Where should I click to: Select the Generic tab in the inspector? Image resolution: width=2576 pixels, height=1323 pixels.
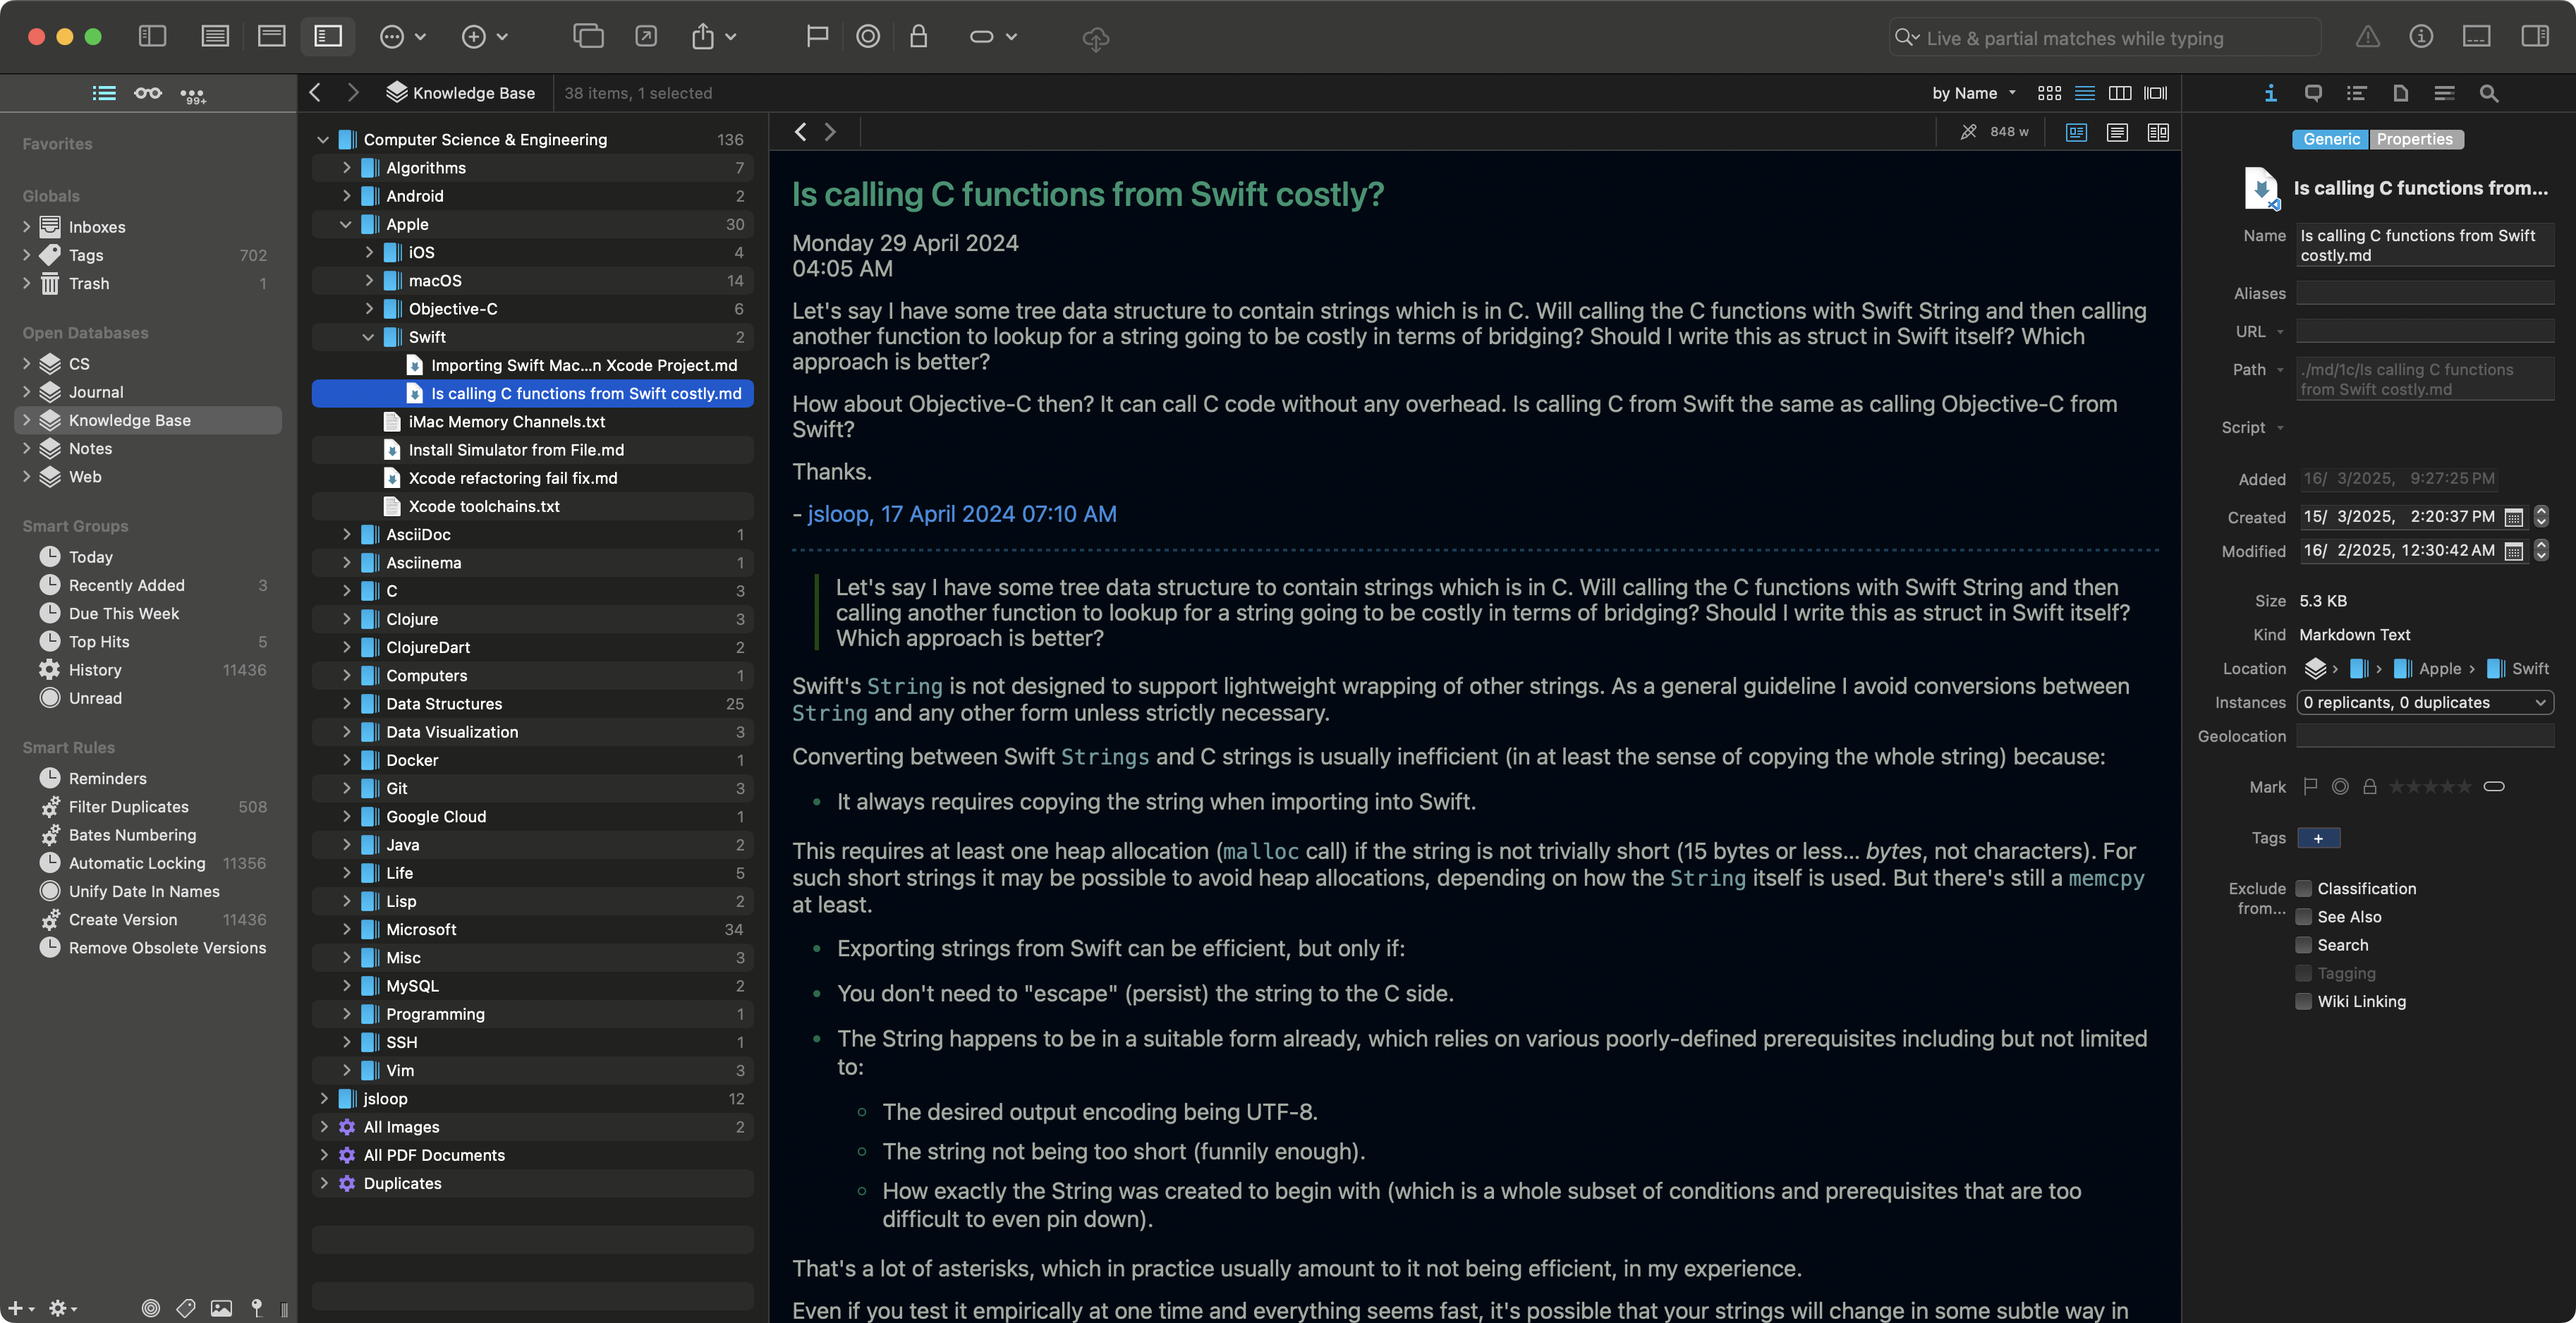click(x=2330, y=139)
